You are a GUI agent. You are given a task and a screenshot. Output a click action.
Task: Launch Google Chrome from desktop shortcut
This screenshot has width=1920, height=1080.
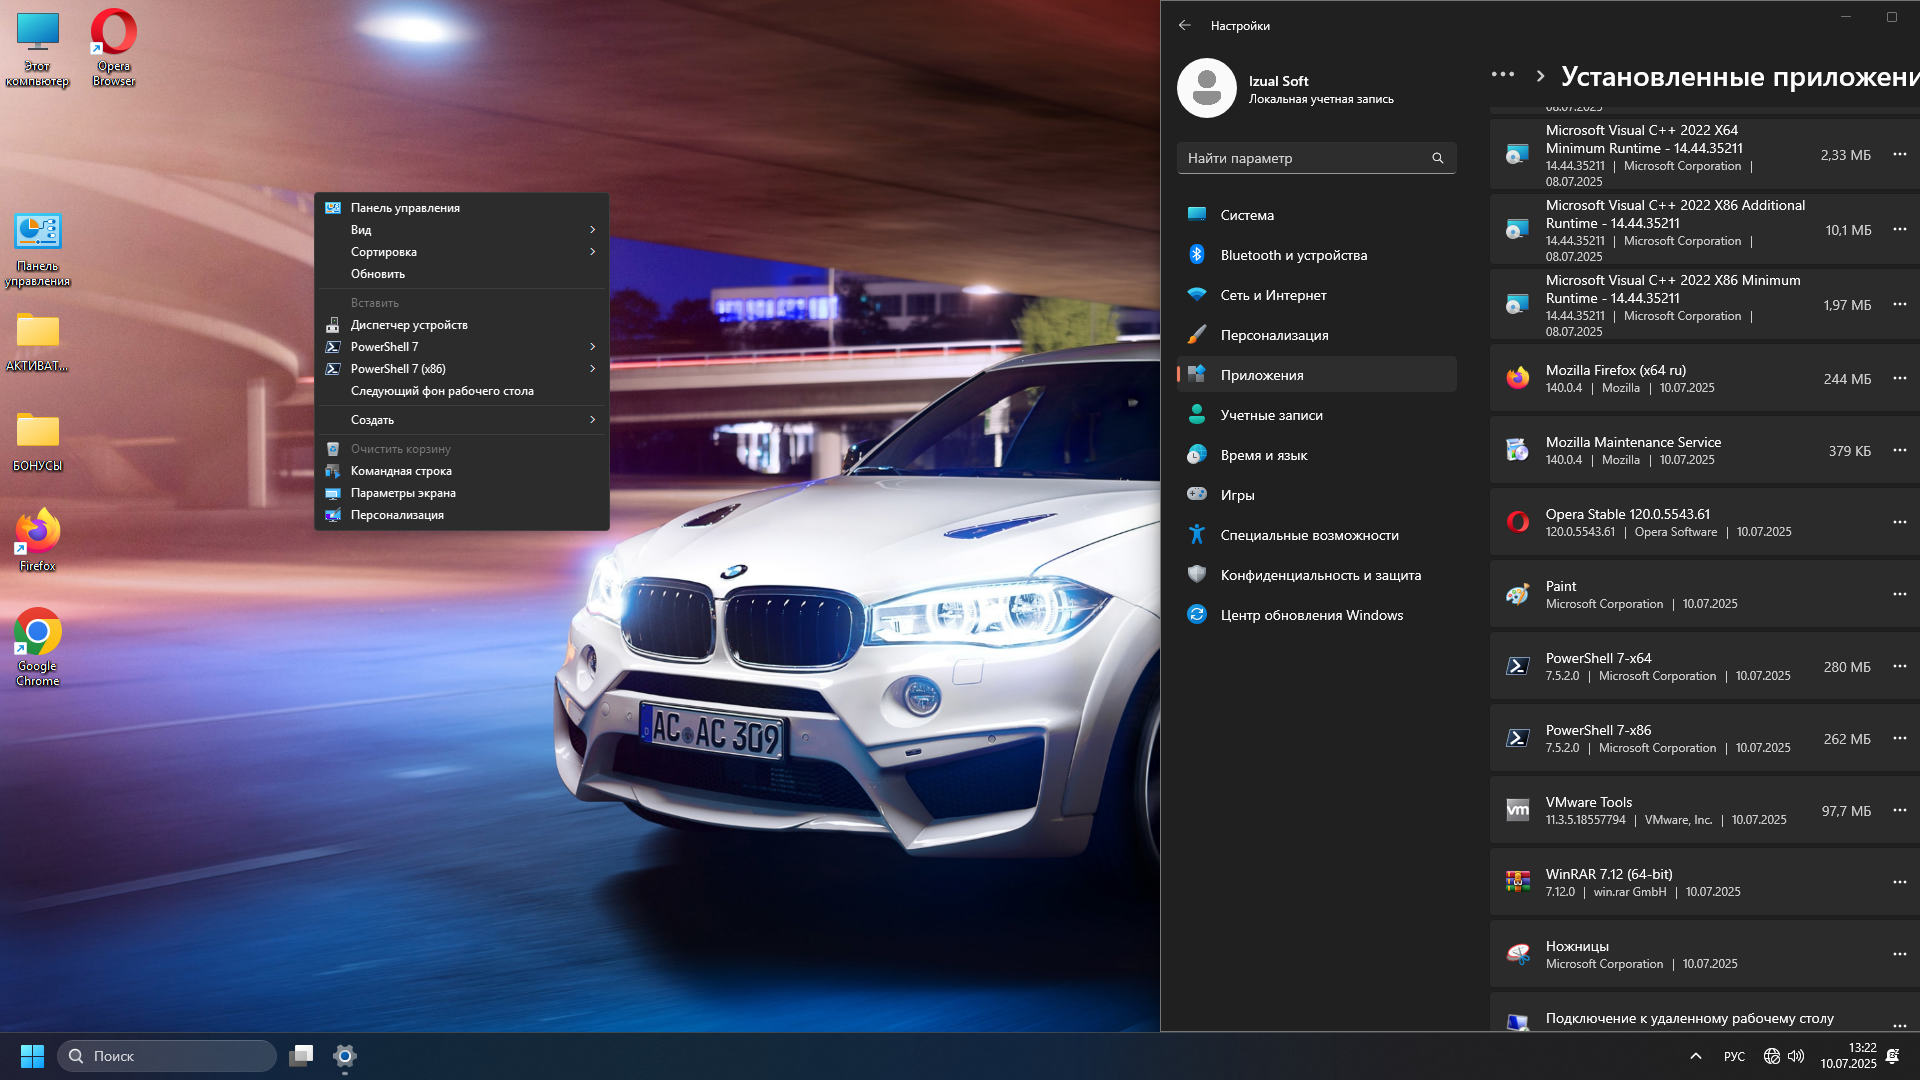pos(37,647)
